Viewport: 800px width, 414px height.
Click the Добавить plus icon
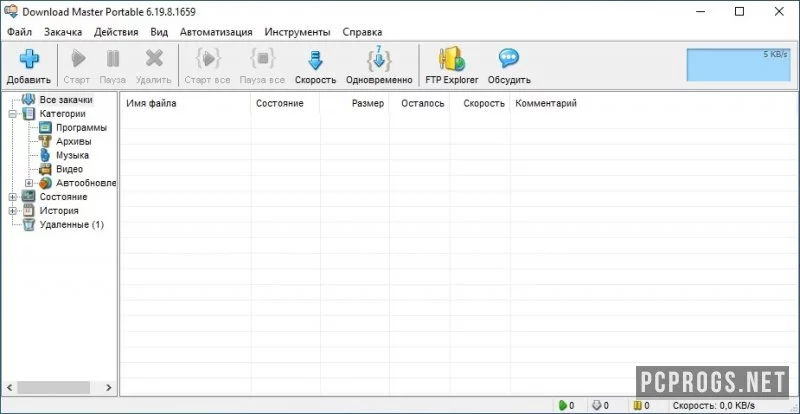coord(29,59)
